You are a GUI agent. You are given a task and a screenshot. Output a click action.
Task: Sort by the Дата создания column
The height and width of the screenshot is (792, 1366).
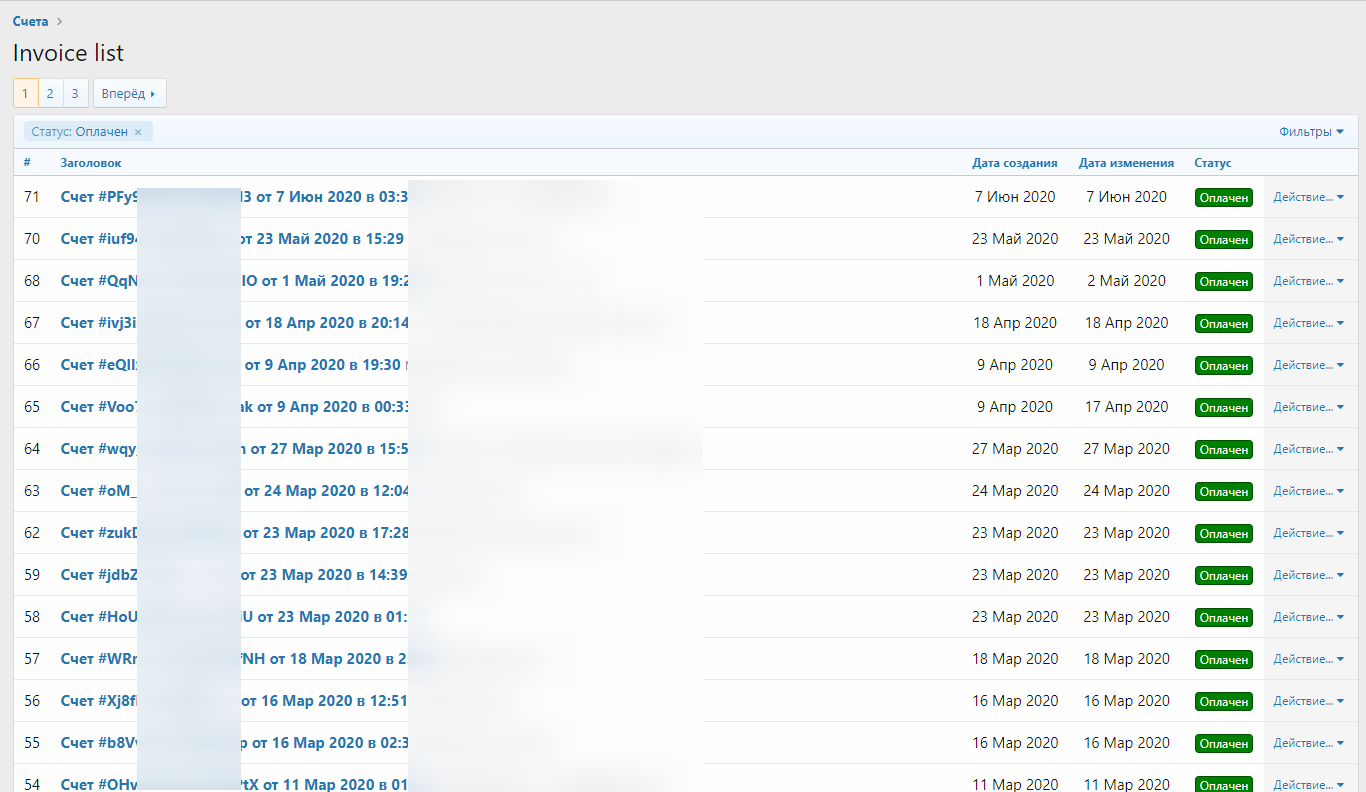[x=1014, y=163]
